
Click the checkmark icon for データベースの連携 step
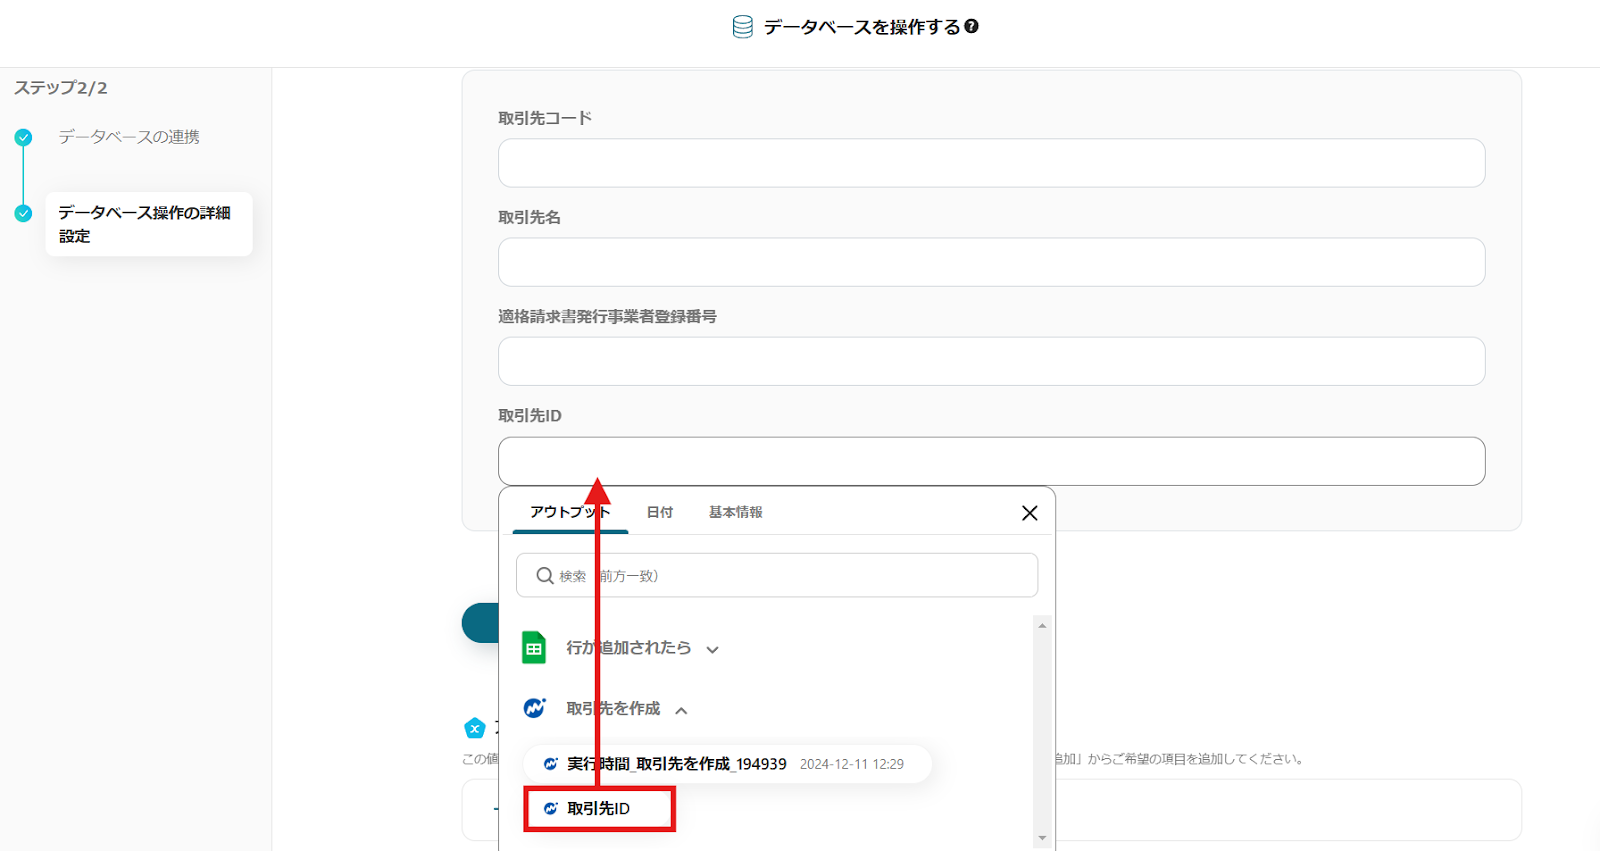click(x=23, y=137)
